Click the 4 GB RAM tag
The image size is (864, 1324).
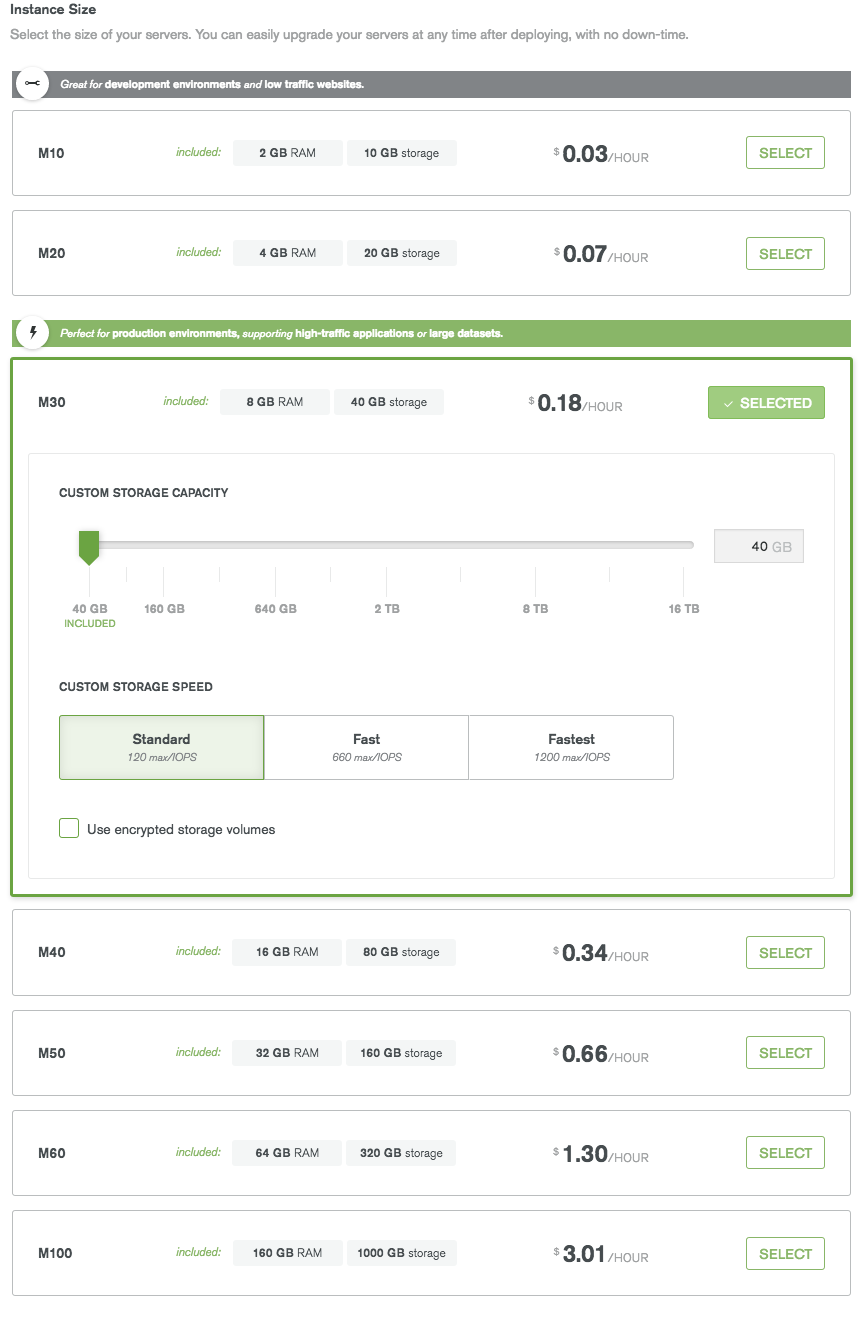tap(288, 253)
